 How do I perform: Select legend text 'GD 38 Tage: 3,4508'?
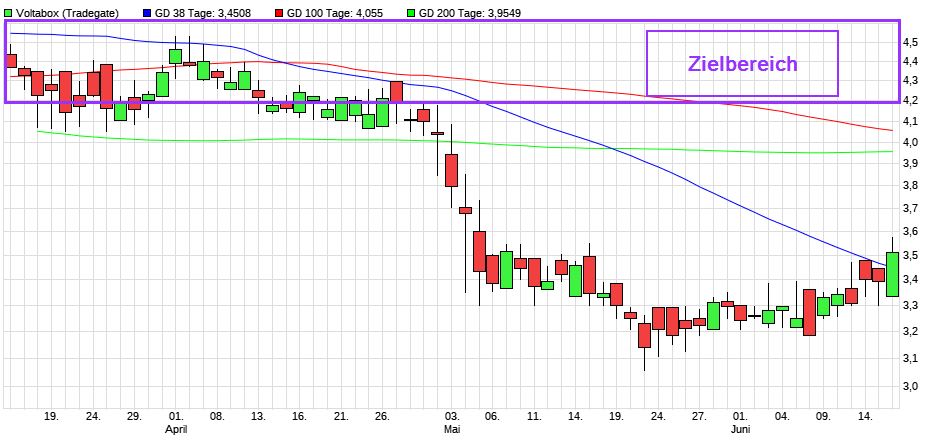point(203,13)
